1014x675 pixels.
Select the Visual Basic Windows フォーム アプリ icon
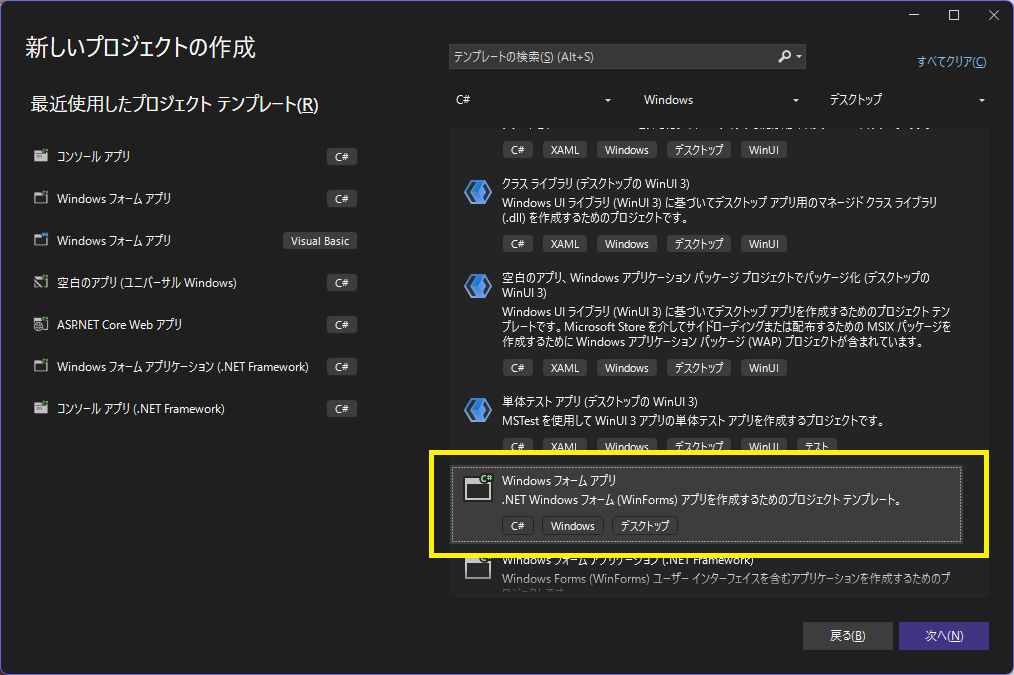point(40,240)
